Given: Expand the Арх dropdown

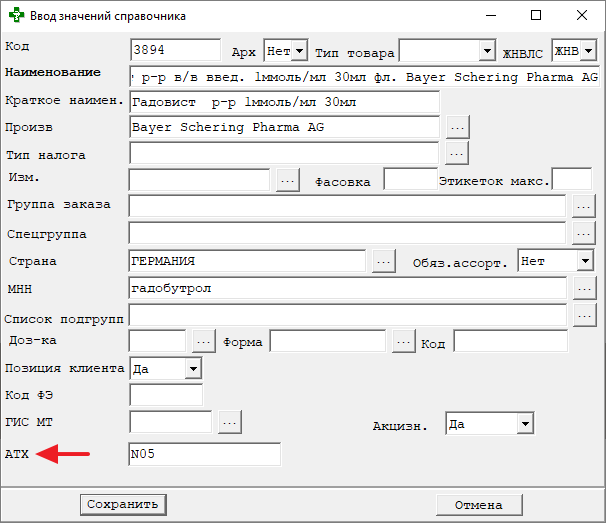Looking at the screenshot, I should [298, 51].
